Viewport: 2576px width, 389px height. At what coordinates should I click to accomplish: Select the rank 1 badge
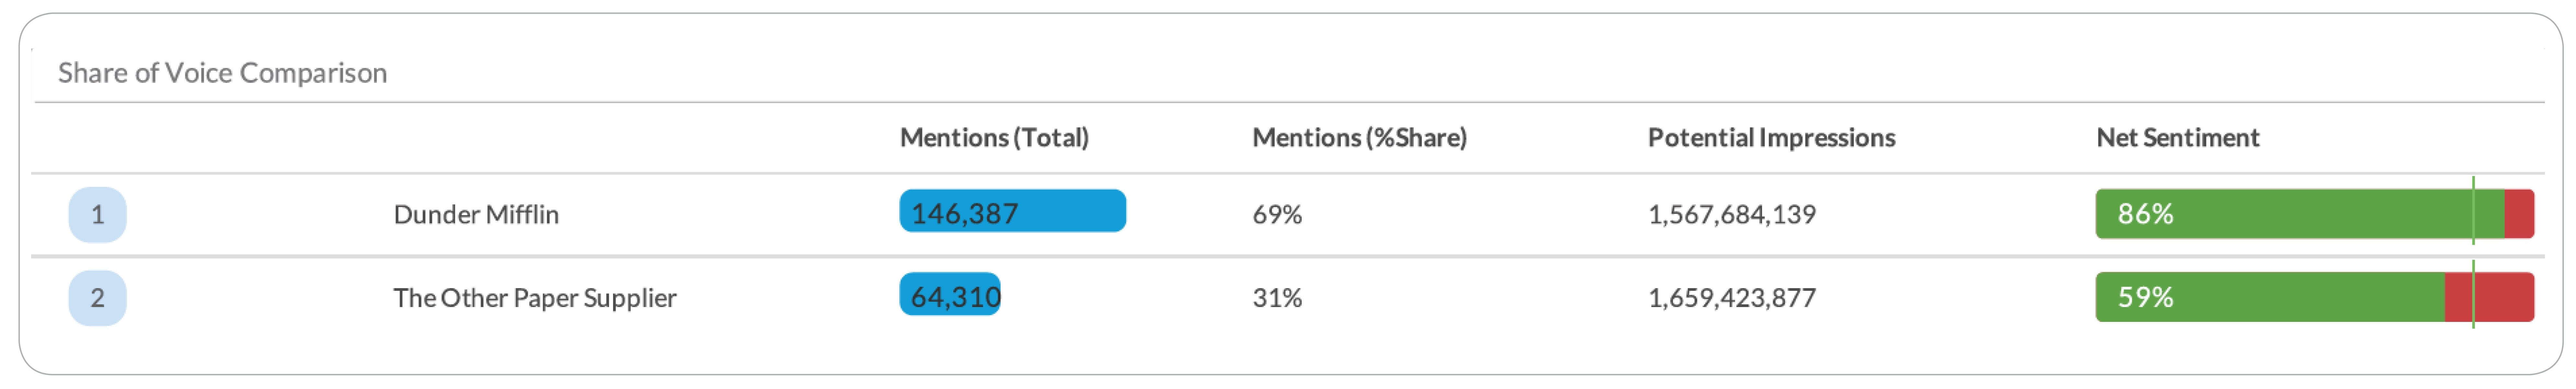[x=97, y=214]
